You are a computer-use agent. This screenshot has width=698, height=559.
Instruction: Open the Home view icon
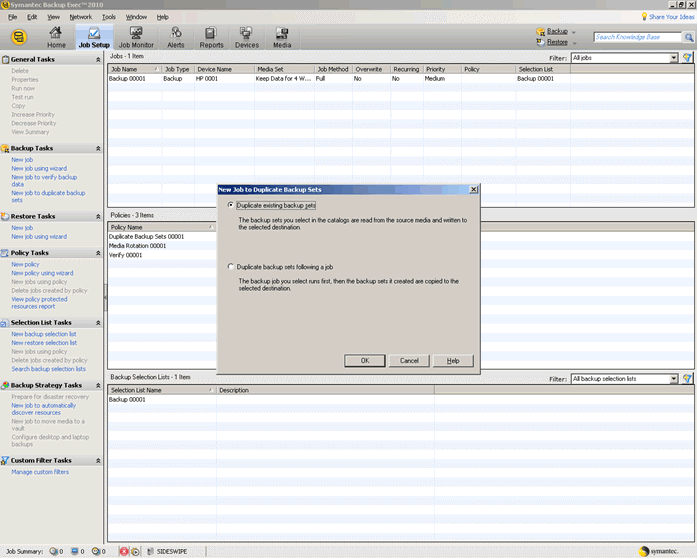coord(56,37)
